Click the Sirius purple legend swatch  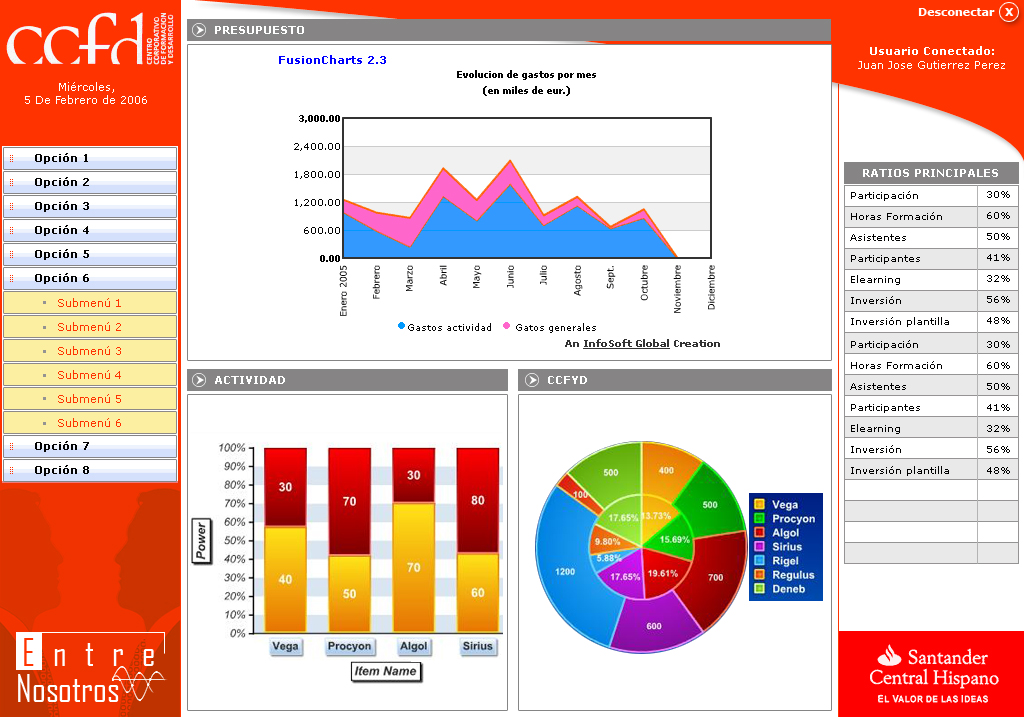point(759,547)
